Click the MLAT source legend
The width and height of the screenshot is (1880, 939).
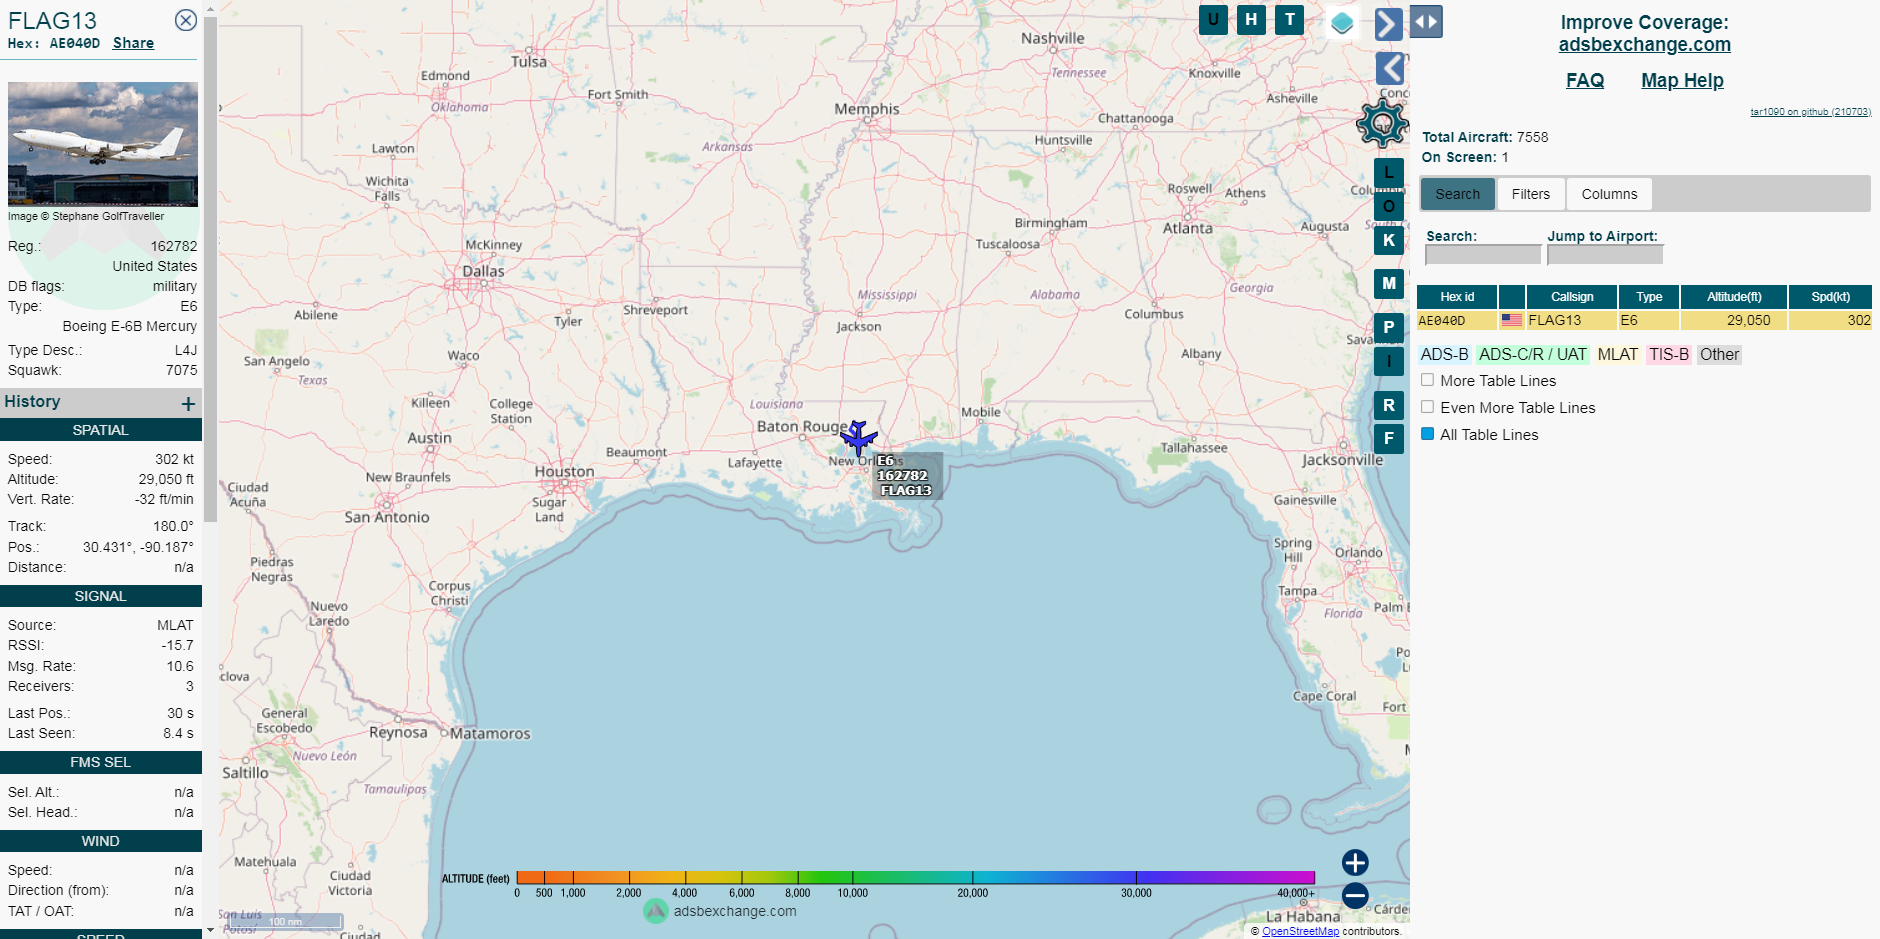point(1617,354)
